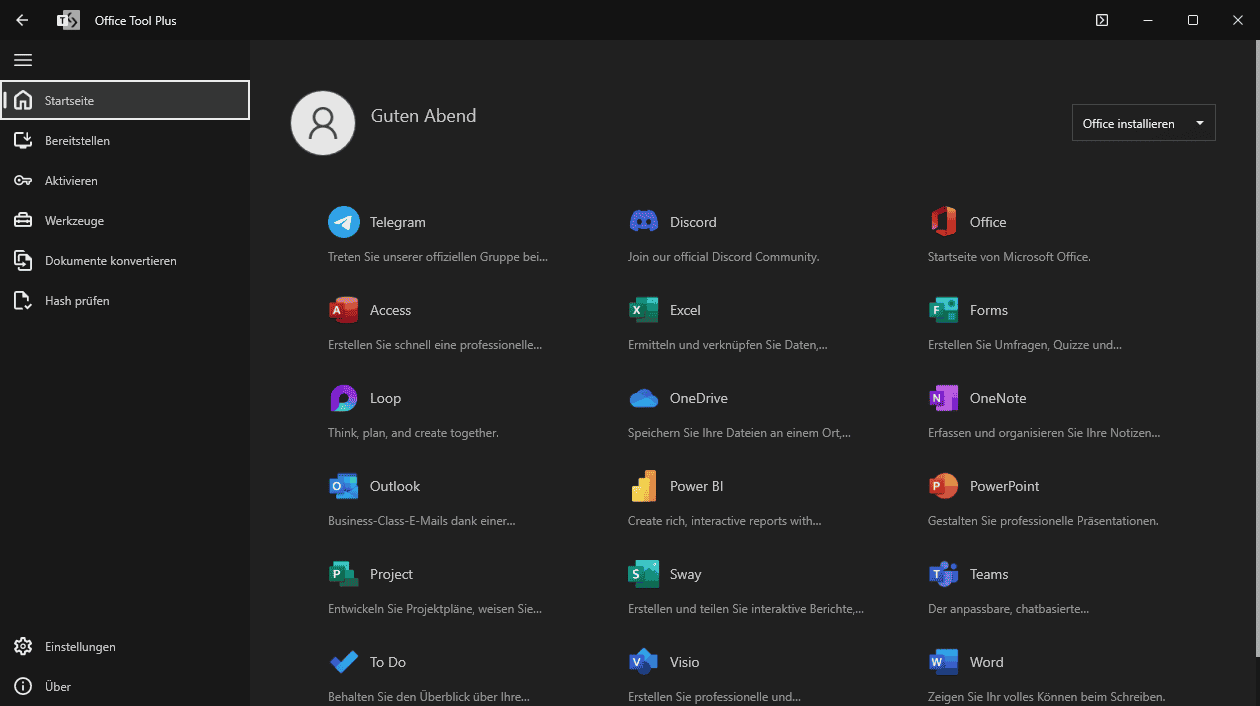This screenshot has width=1260, height=706.
Task: Click 'Create rich, interactive reports with...' text
Action: (725, 521)
